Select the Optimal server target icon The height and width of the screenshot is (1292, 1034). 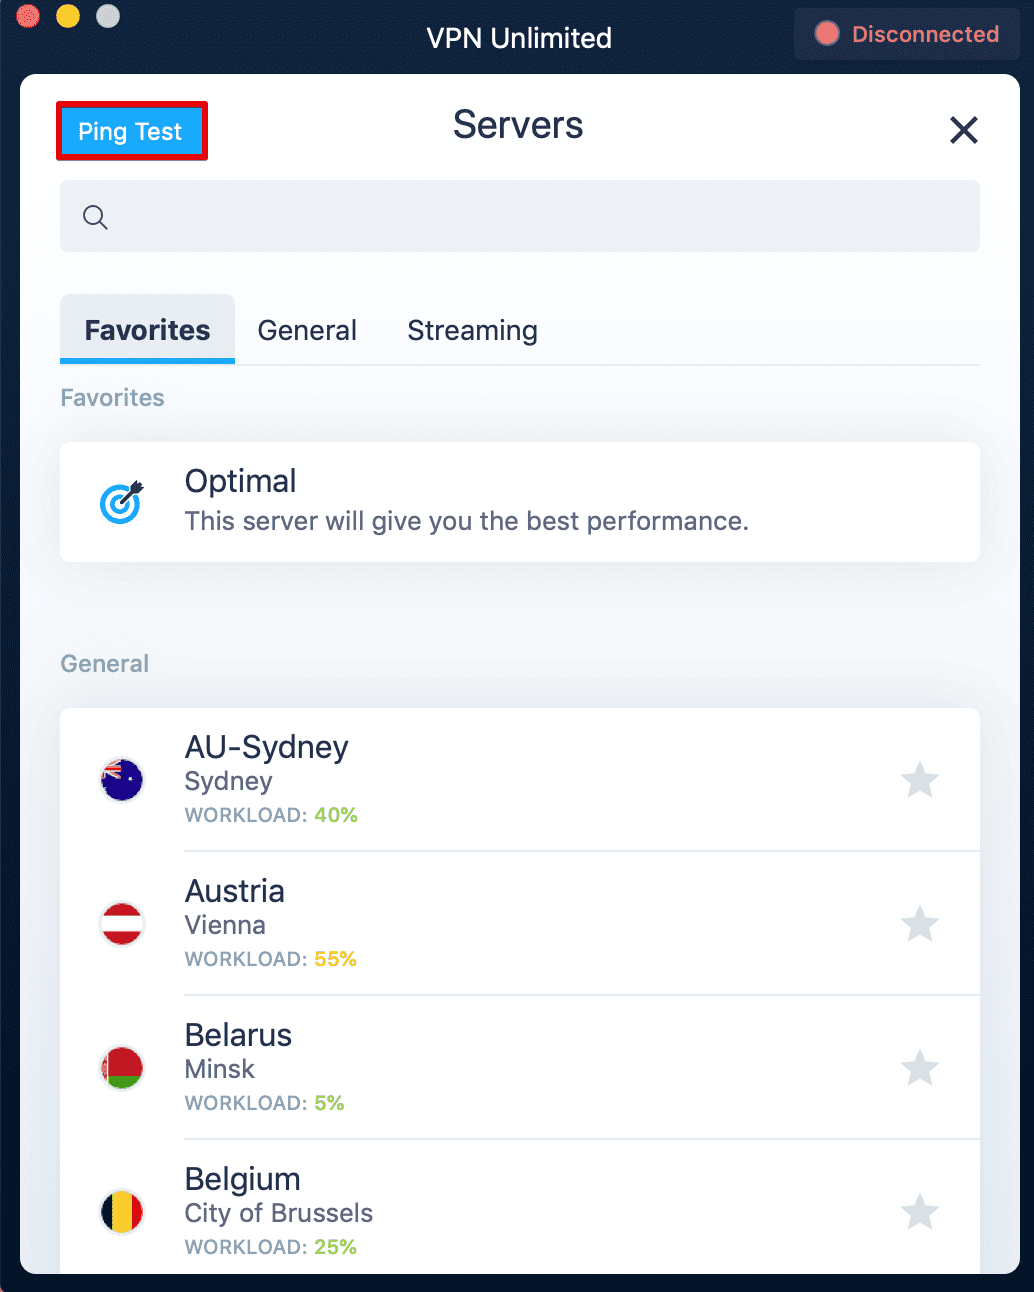tap(121, 502)
